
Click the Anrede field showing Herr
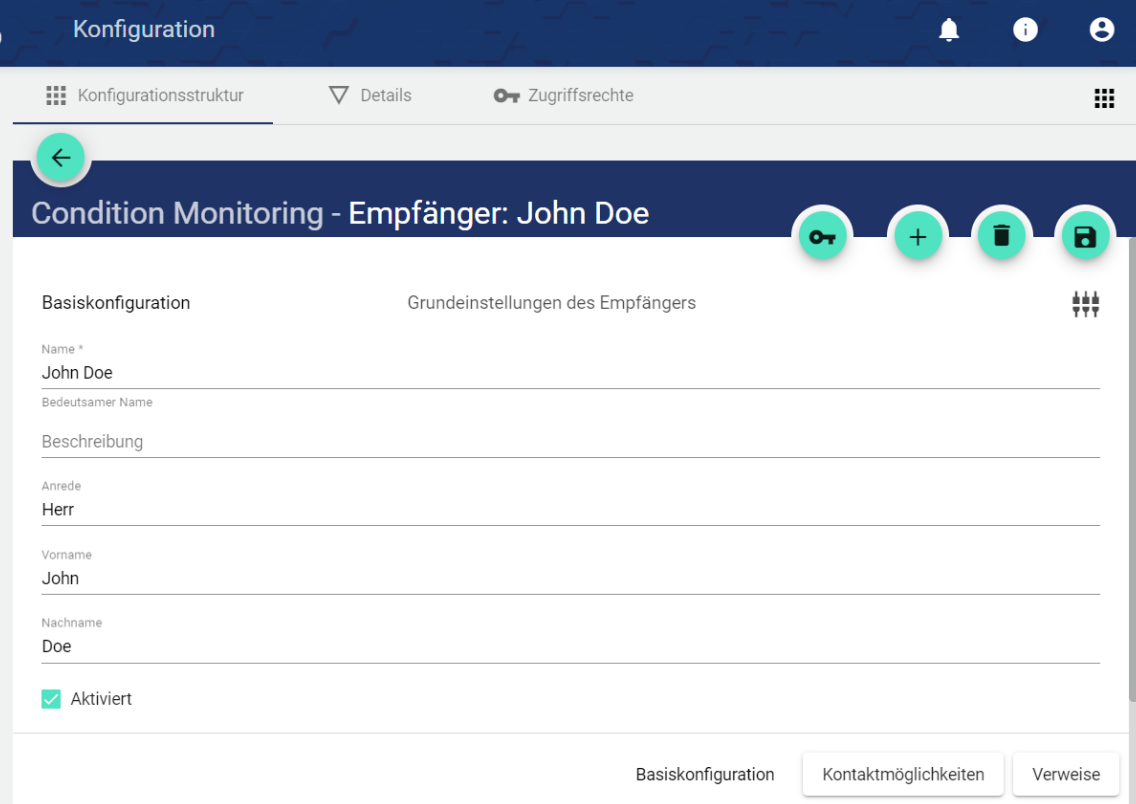pyautogui.click(x=570, y=510)
